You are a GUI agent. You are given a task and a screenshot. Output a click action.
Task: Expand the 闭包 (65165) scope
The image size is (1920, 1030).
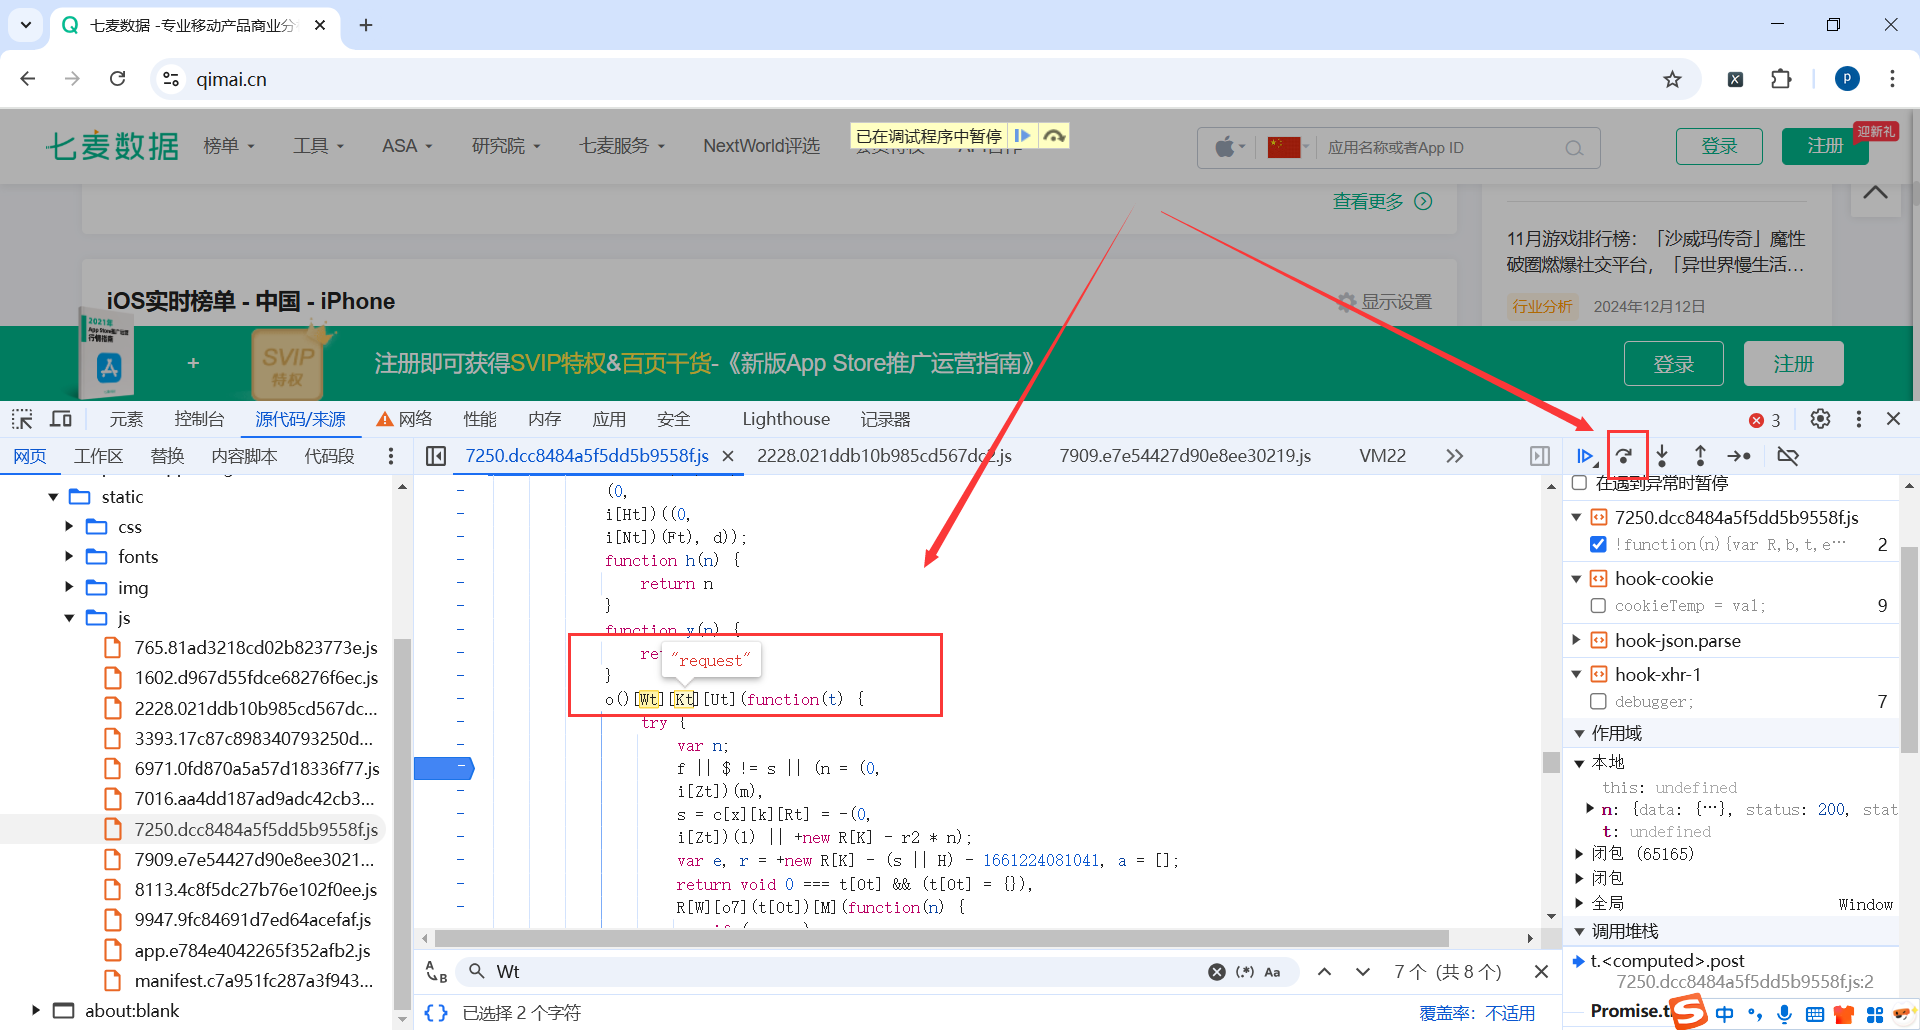coord(1580,854)
